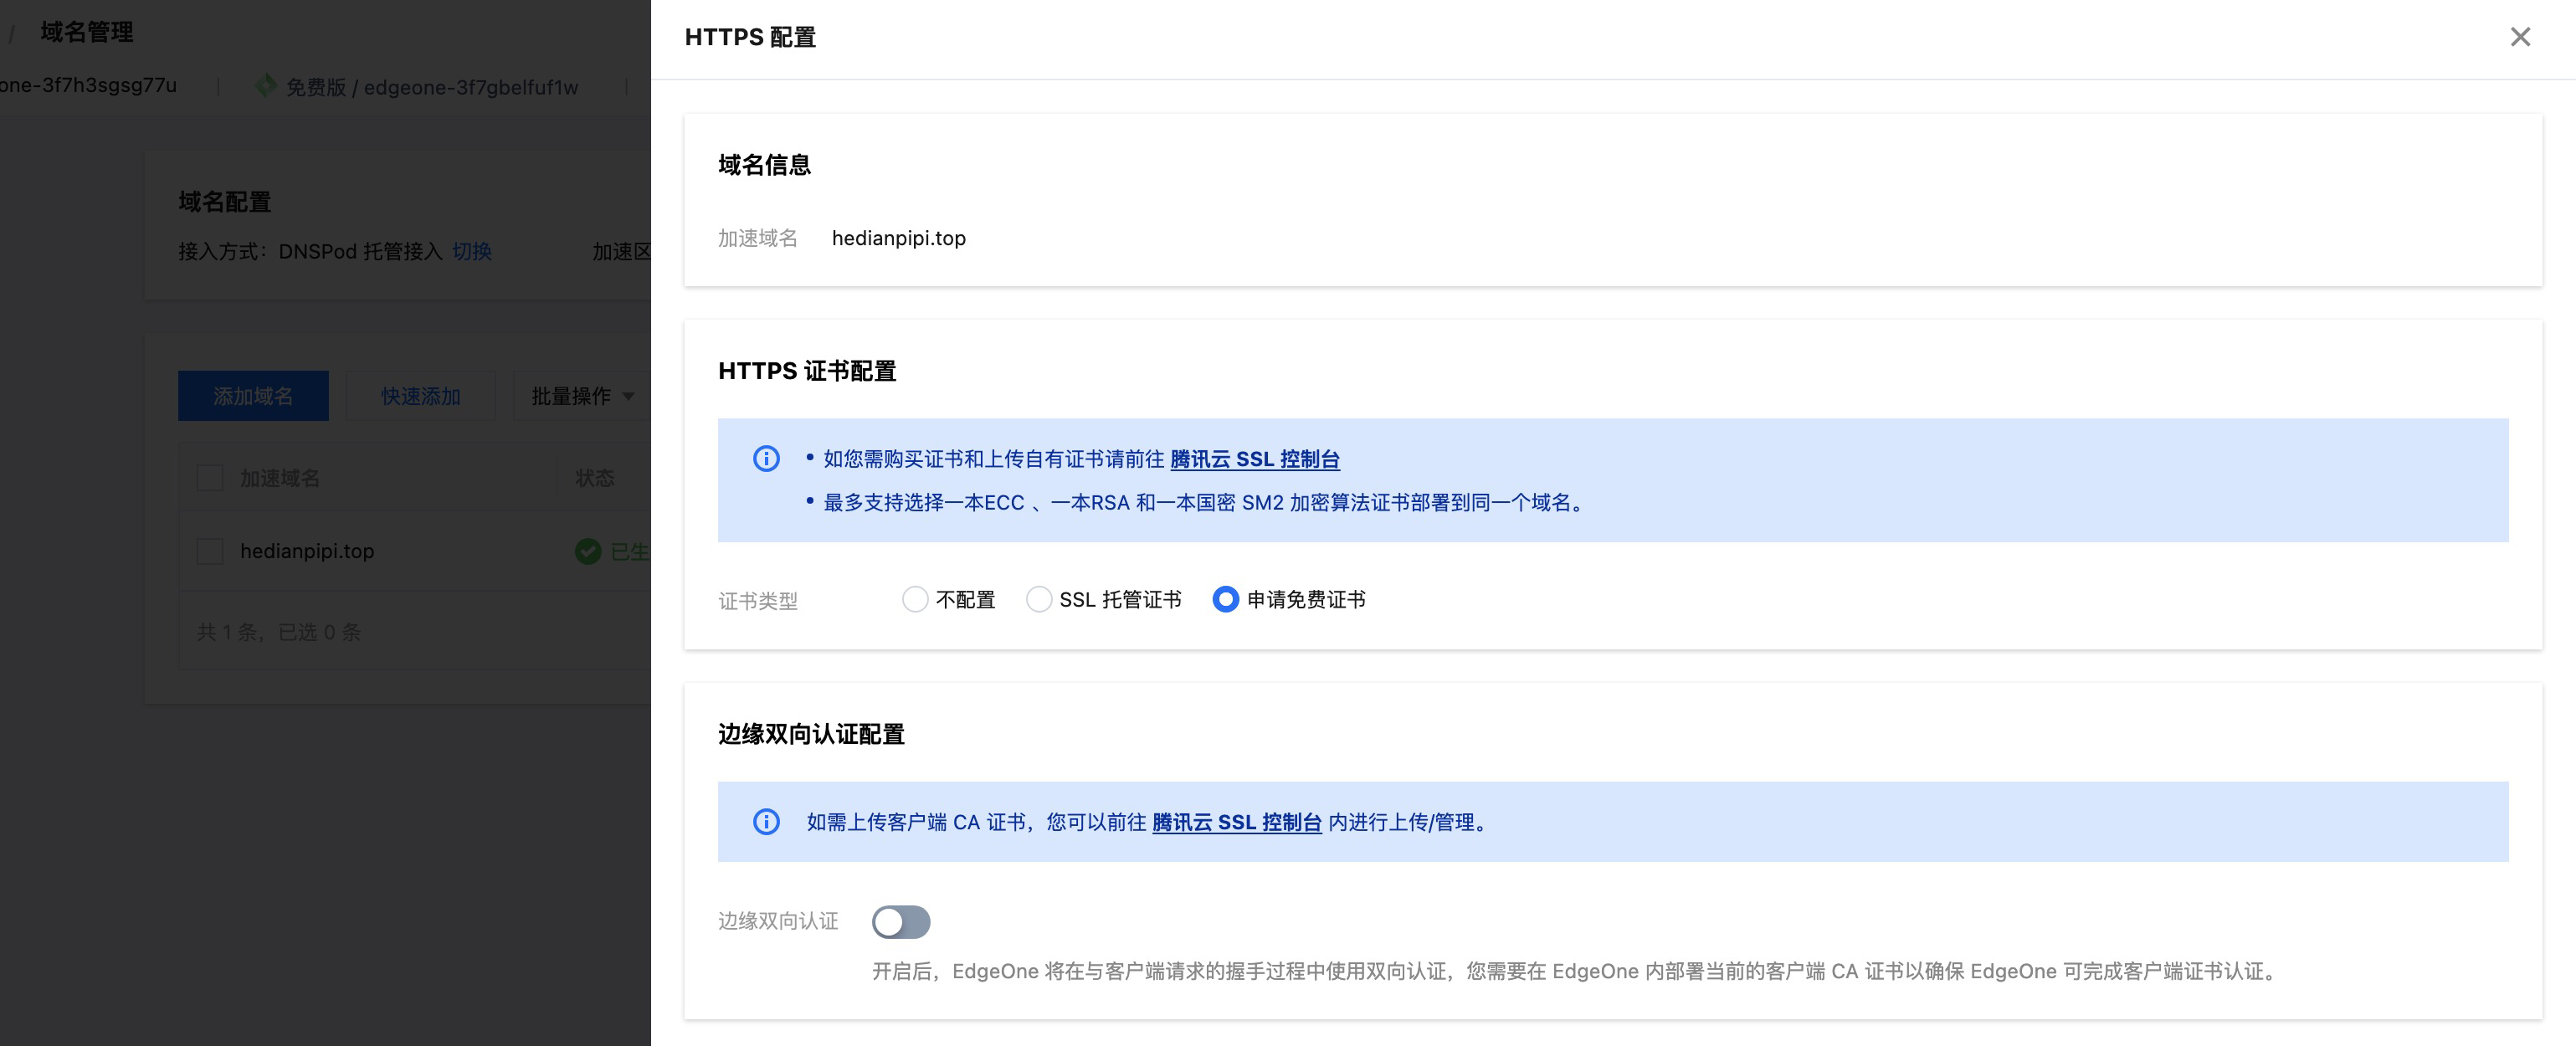Close the HTTPS 配置 panel

[x=2520, y=37]
